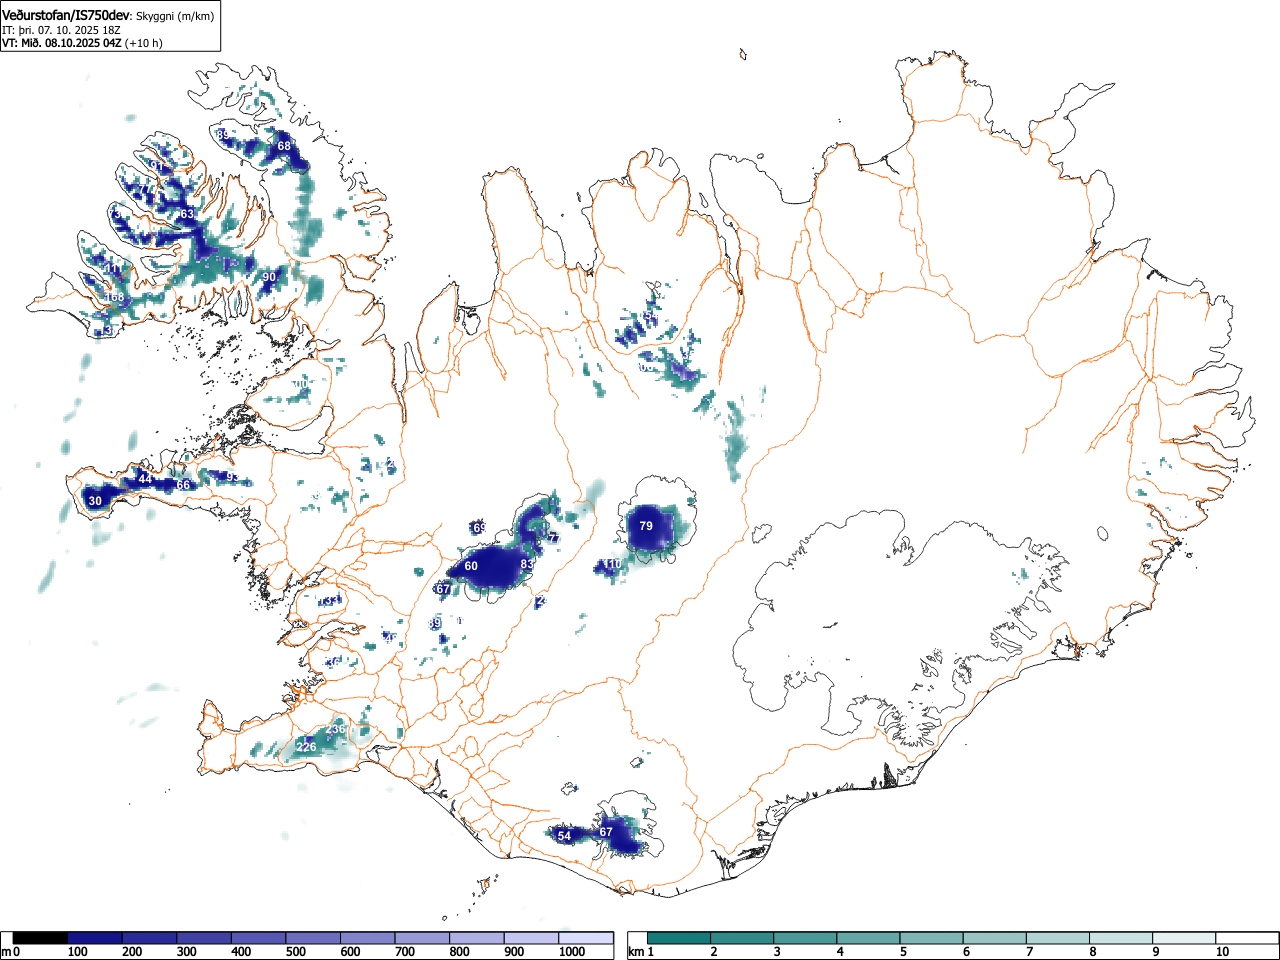Viewport: 1280px width, 960px height.
Task: Click the visibility value '60' on the large blue patch
Action: [x=471, y=566]
